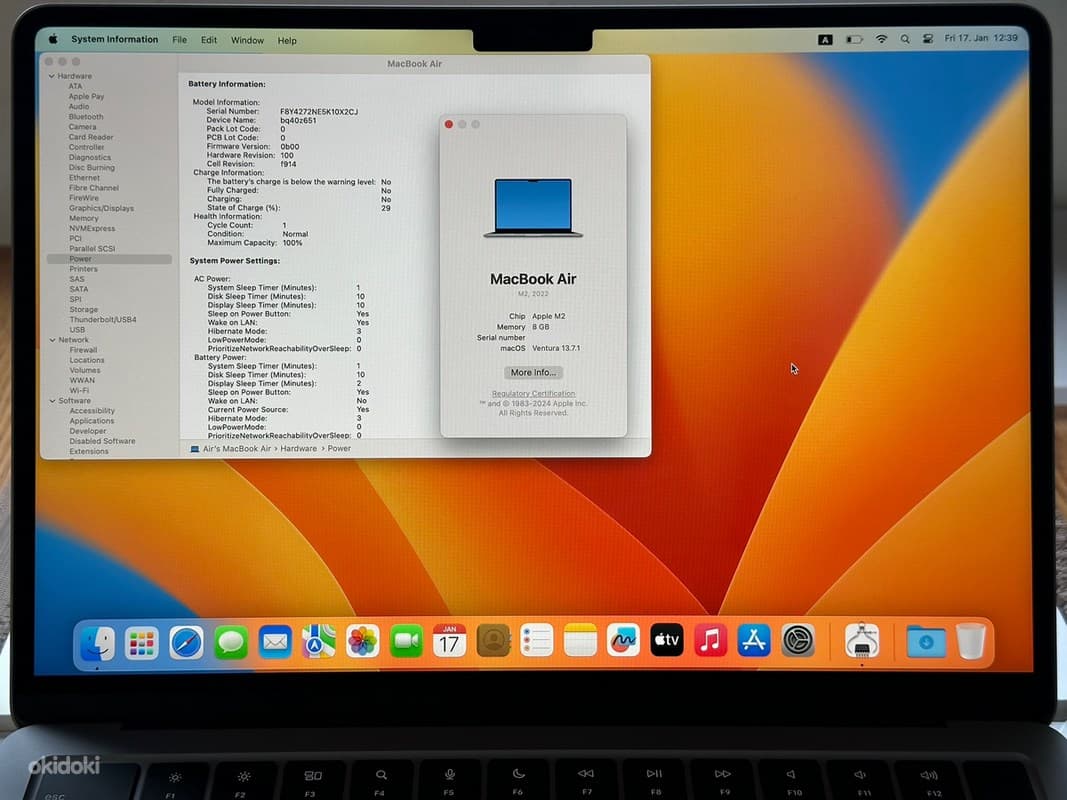Launch Maps from the Dock
This screenshot has height=800, width=1067.
[x=318, y=641]
